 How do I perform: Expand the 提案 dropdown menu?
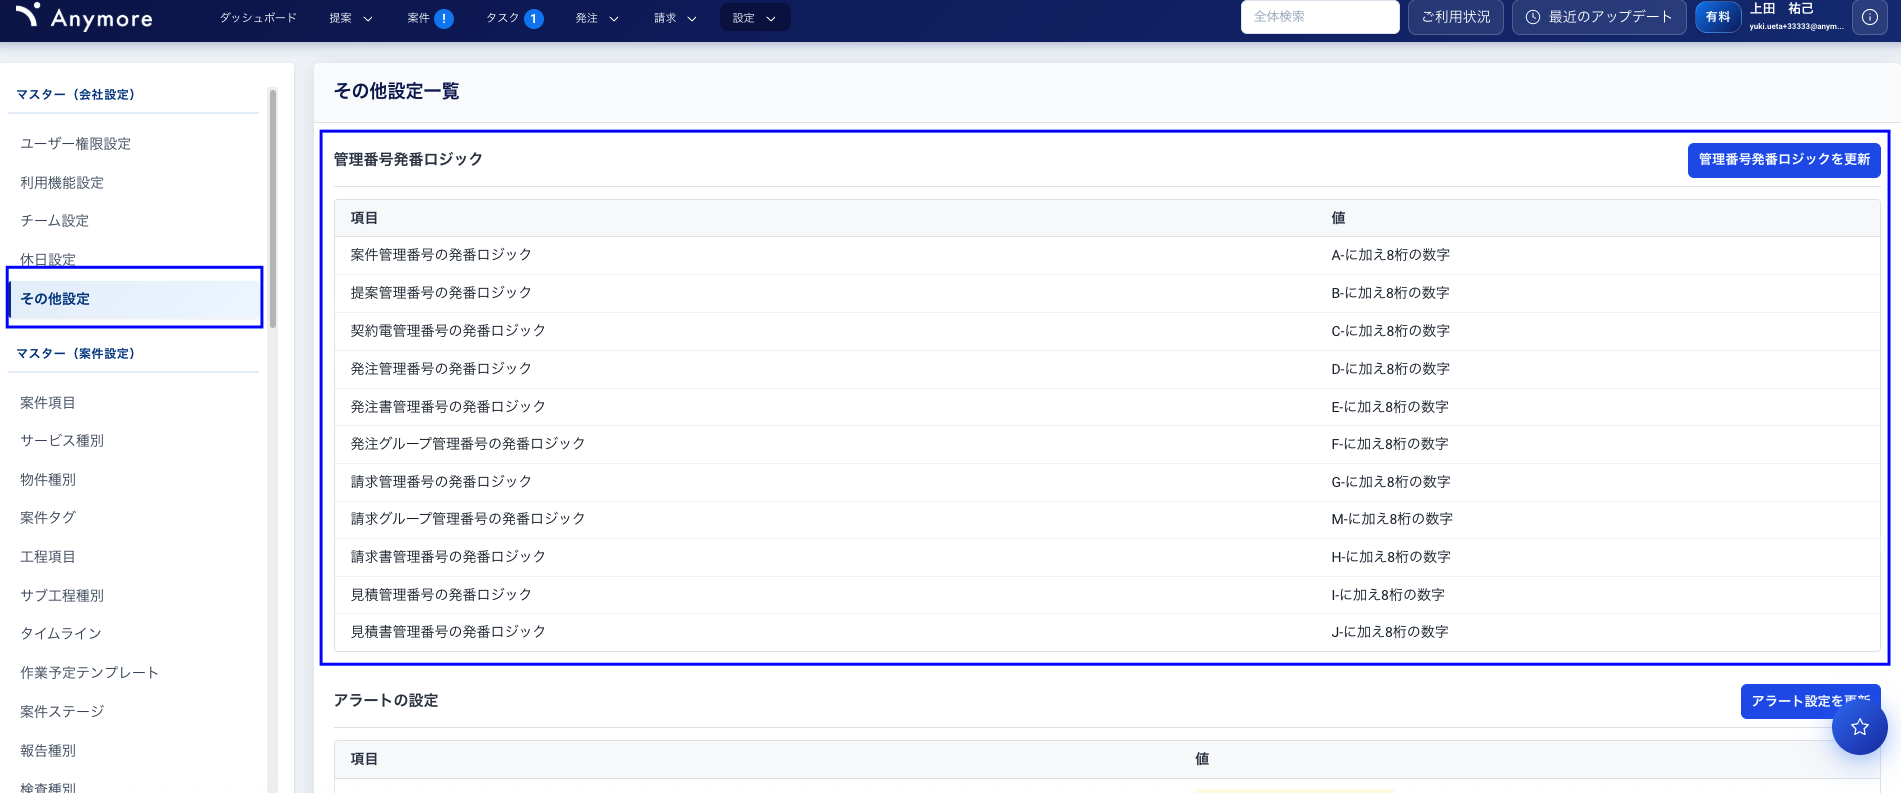click(x=351, y=18)
